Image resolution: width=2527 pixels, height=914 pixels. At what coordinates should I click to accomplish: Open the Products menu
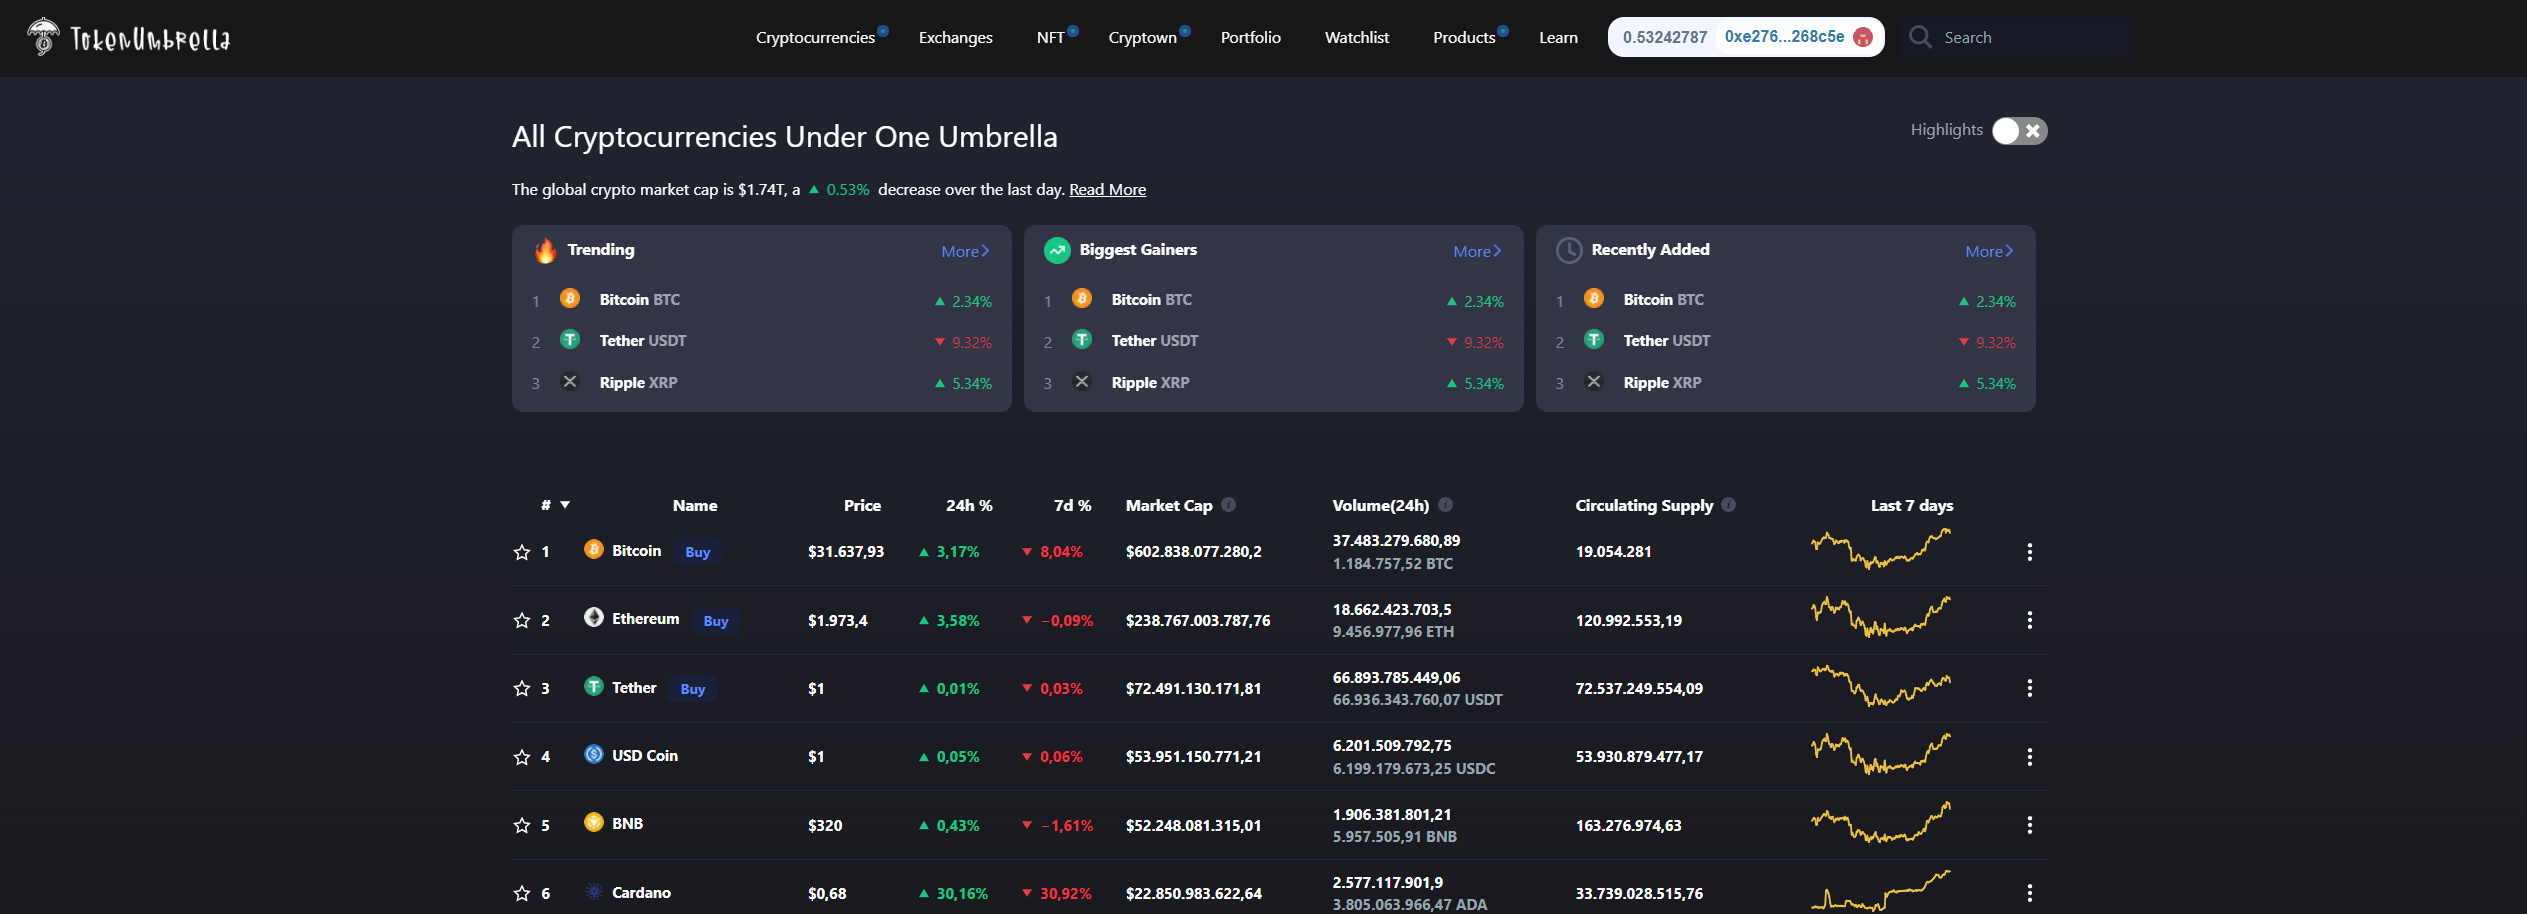click(x=1464, y=37)
